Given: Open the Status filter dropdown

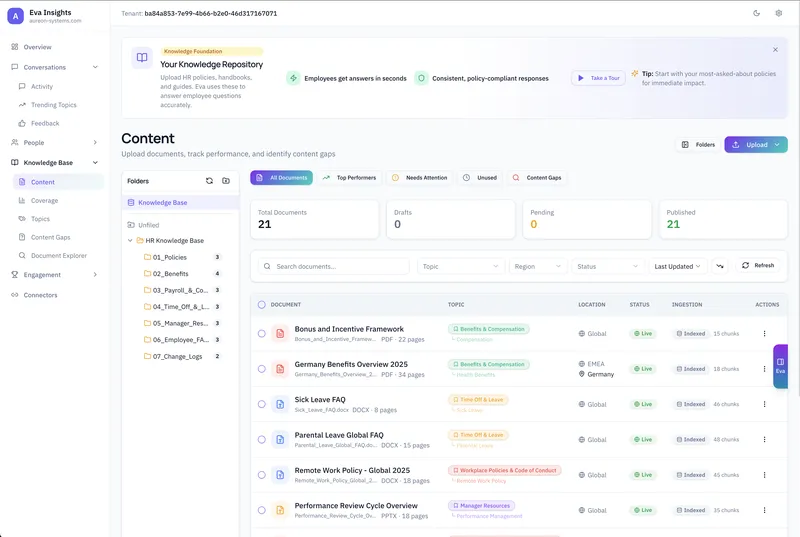Looking at the screenshot, I should coord(607,266).
